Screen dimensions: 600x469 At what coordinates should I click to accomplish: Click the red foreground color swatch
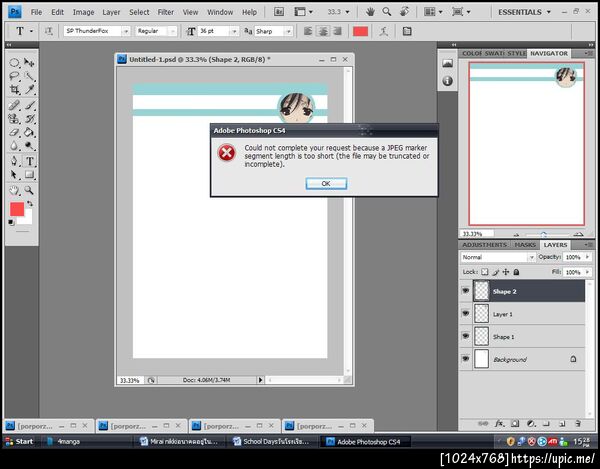[x=17, y=209]
